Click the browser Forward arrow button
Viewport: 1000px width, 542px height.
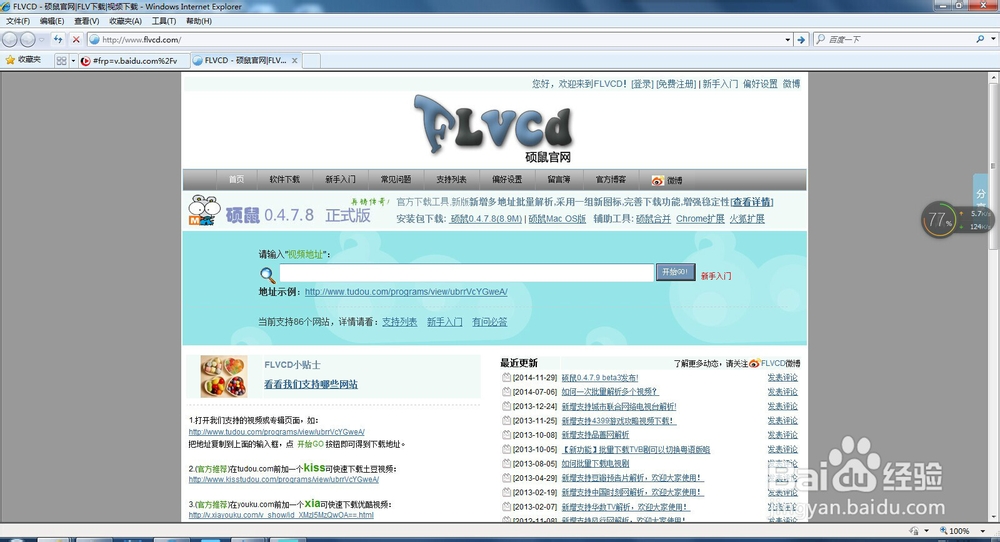pos(27,40)
